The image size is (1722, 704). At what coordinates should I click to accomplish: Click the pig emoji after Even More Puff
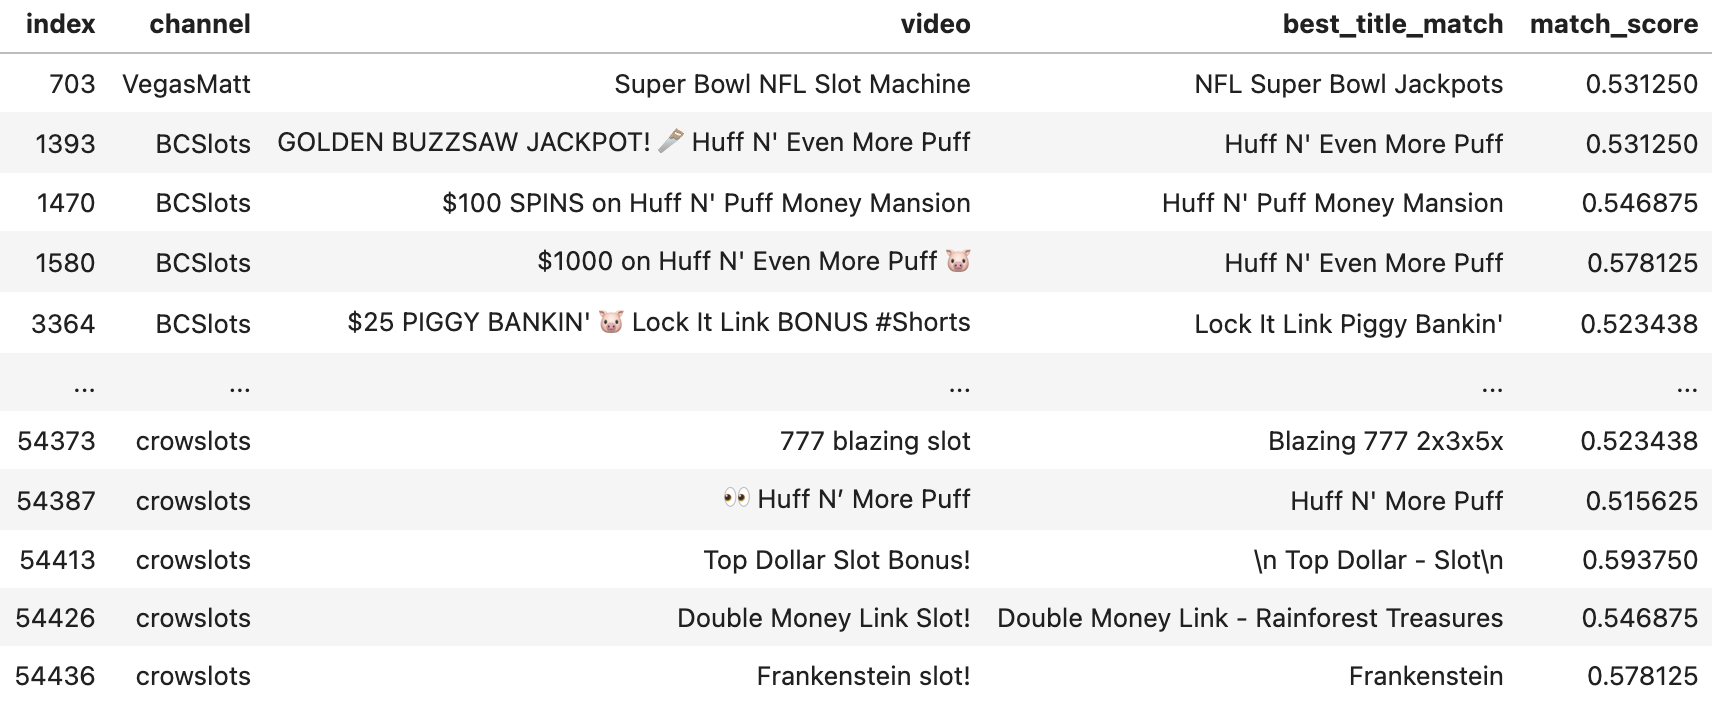[x=958, y=262]
